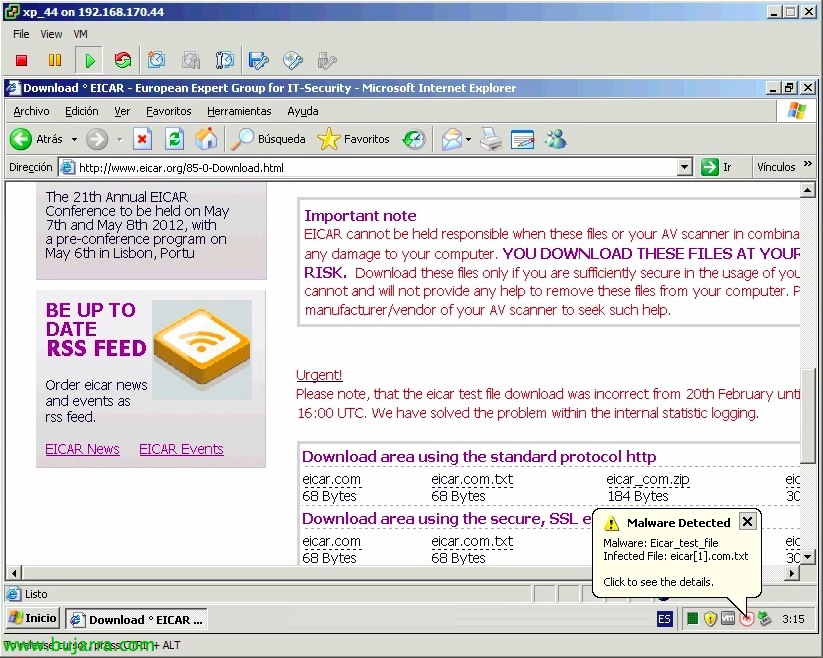Expand the Vínculos links chevron
Screen dimensions: 823x658
[808, 164]
